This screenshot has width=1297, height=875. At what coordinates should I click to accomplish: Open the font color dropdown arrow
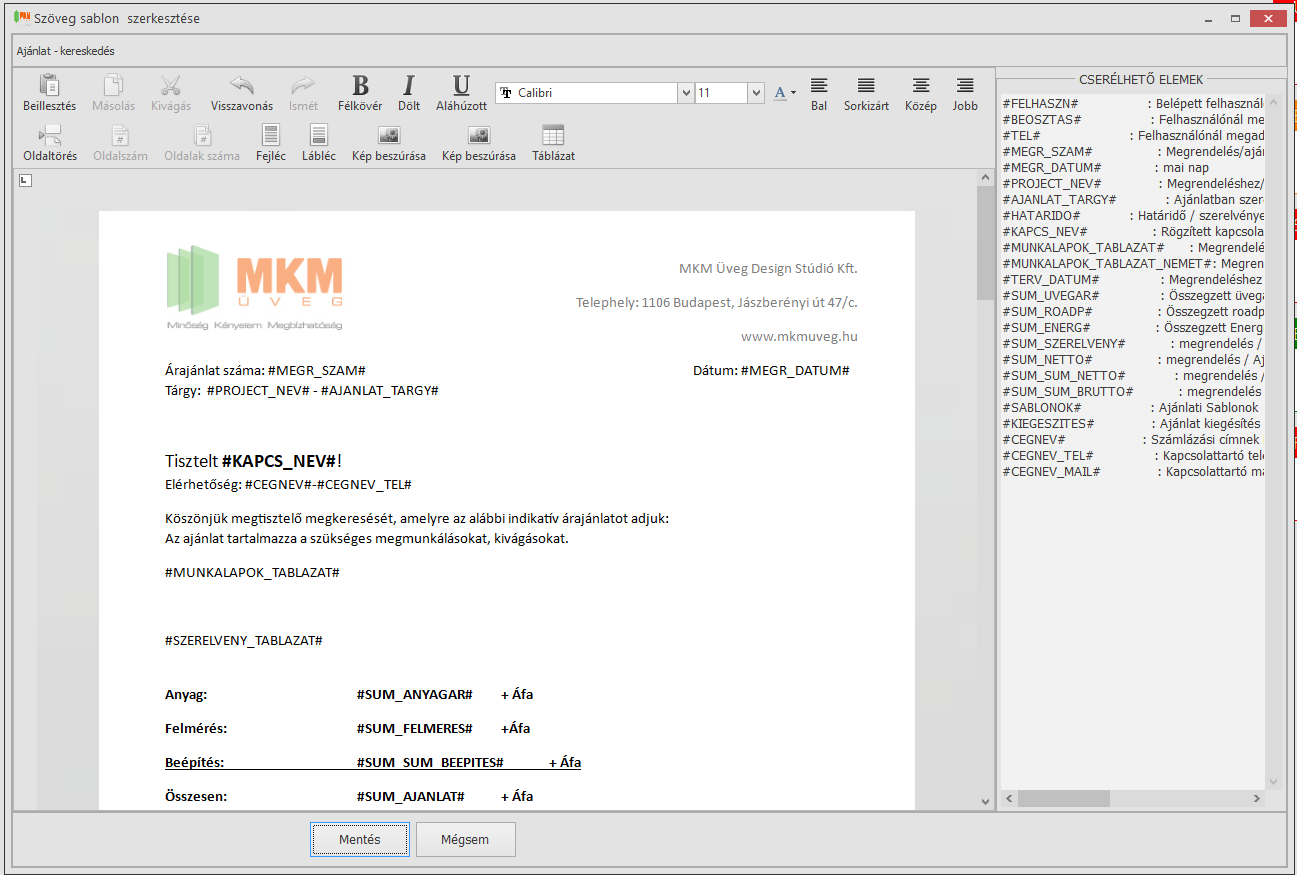(x=793, y=93)
